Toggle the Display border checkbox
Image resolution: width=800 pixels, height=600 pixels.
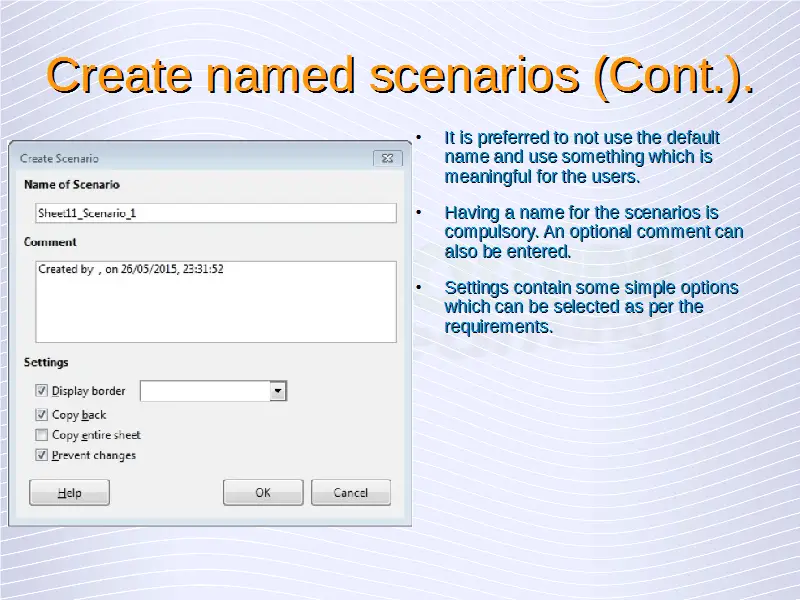42,391
